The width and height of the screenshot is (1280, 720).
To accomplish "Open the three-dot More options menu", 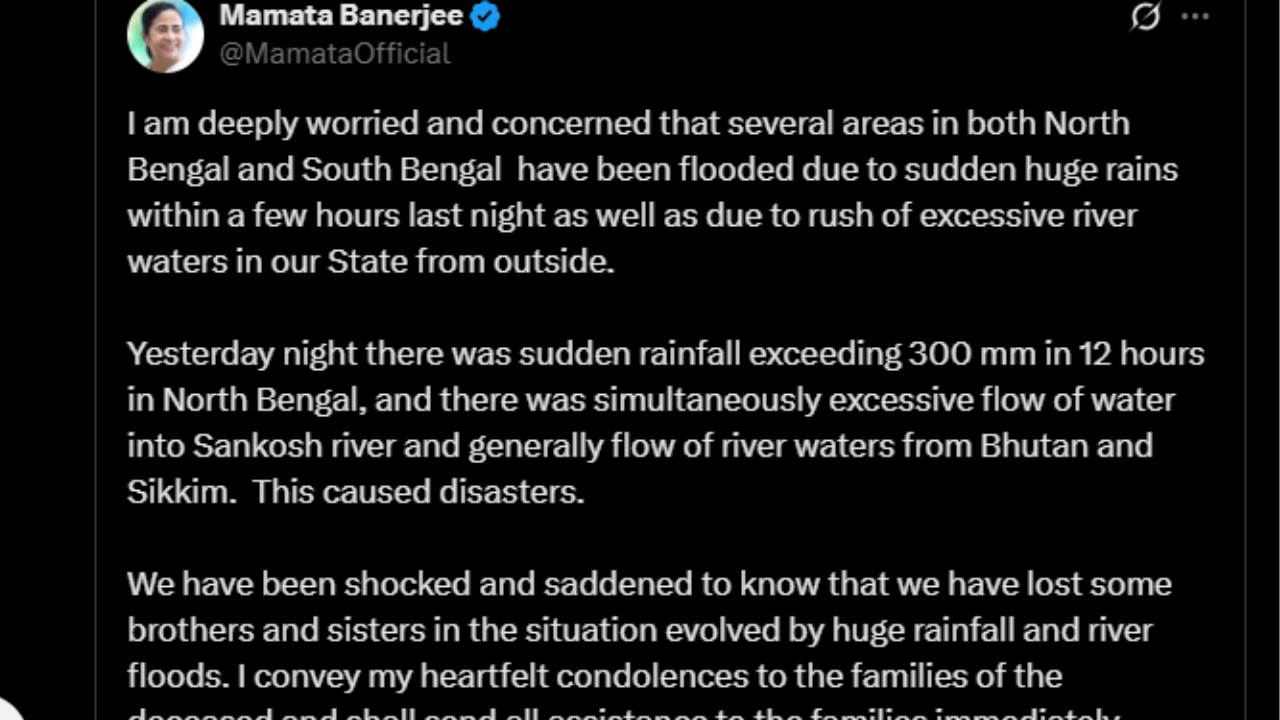I will pos(1195,18).
